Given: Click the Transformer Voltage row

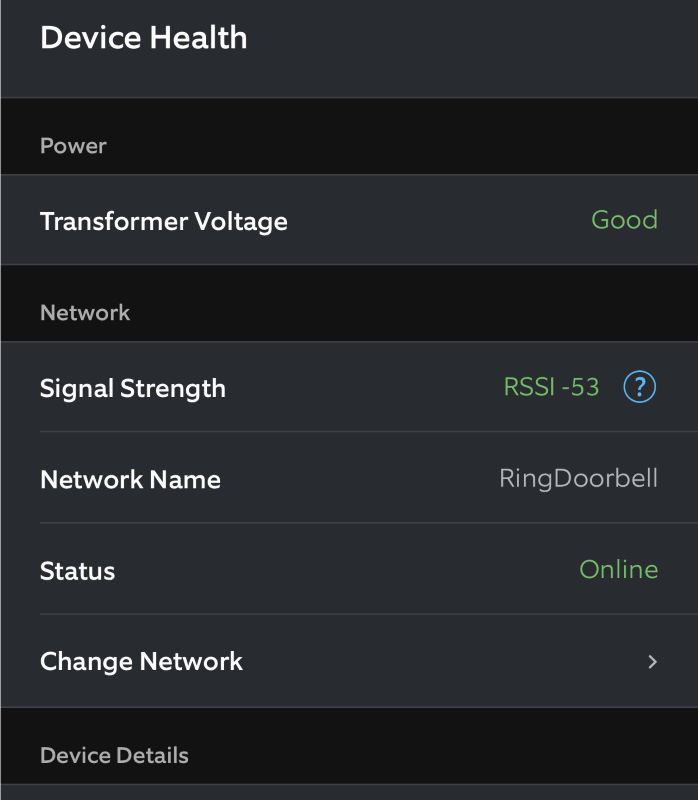Looking at the screenshot, I should click(x=350, y=220).
